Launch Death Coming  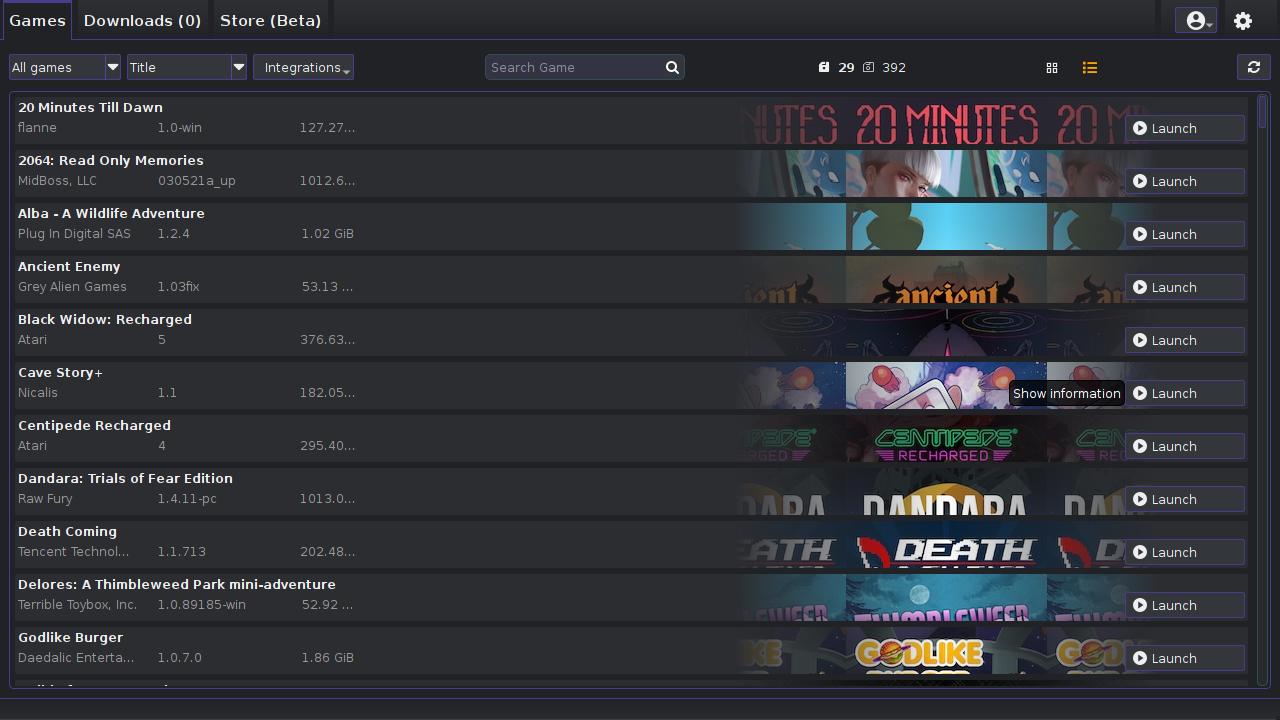1185,552
